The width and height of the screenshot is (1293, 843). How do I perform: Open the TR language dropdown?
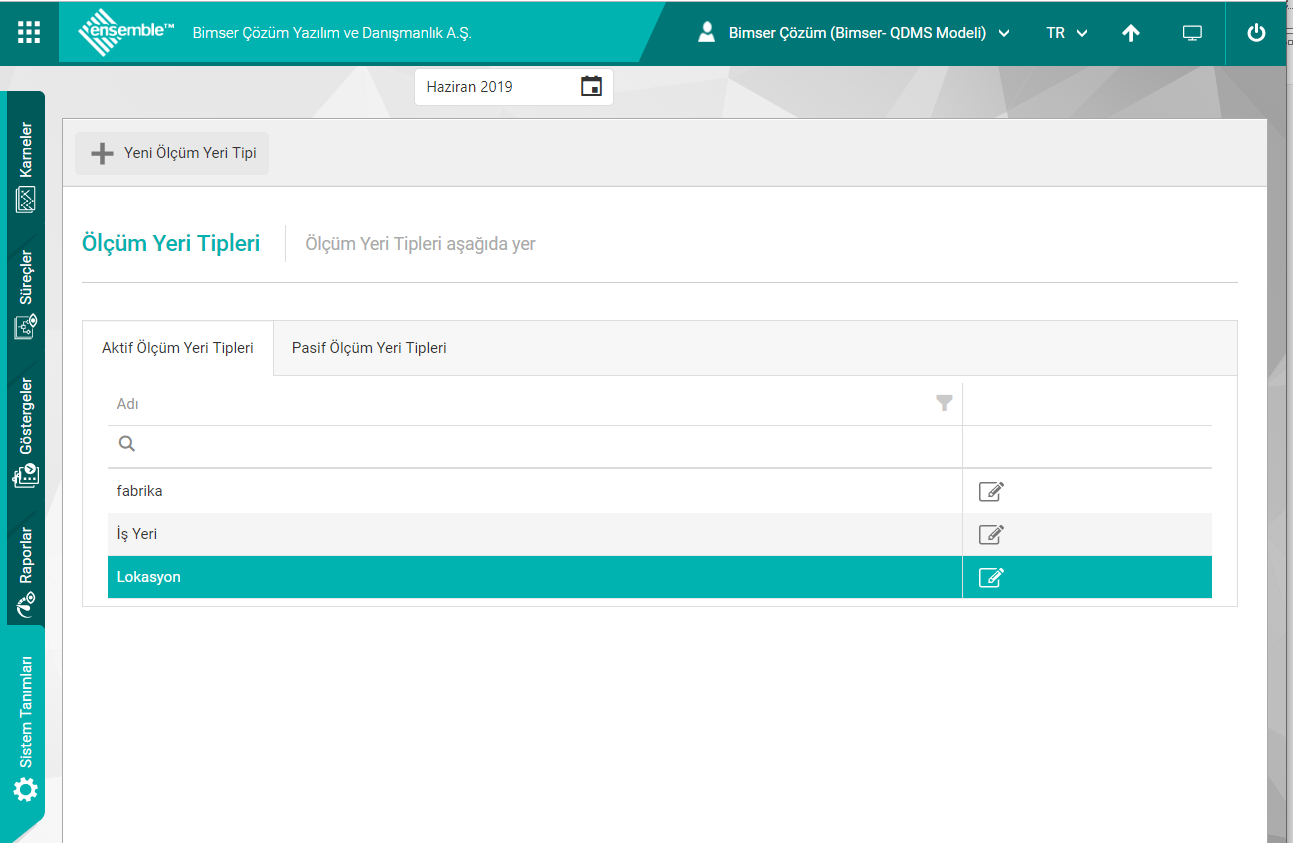1066,33
